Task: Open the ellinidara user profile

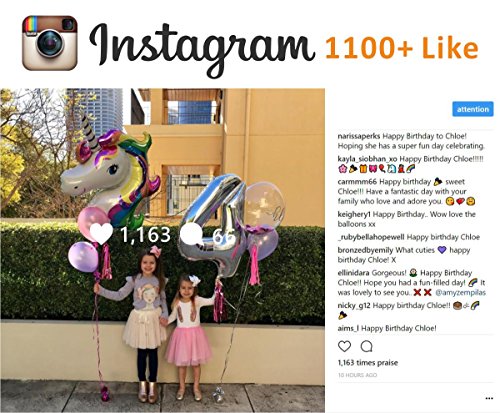Action: coord(353,273)
